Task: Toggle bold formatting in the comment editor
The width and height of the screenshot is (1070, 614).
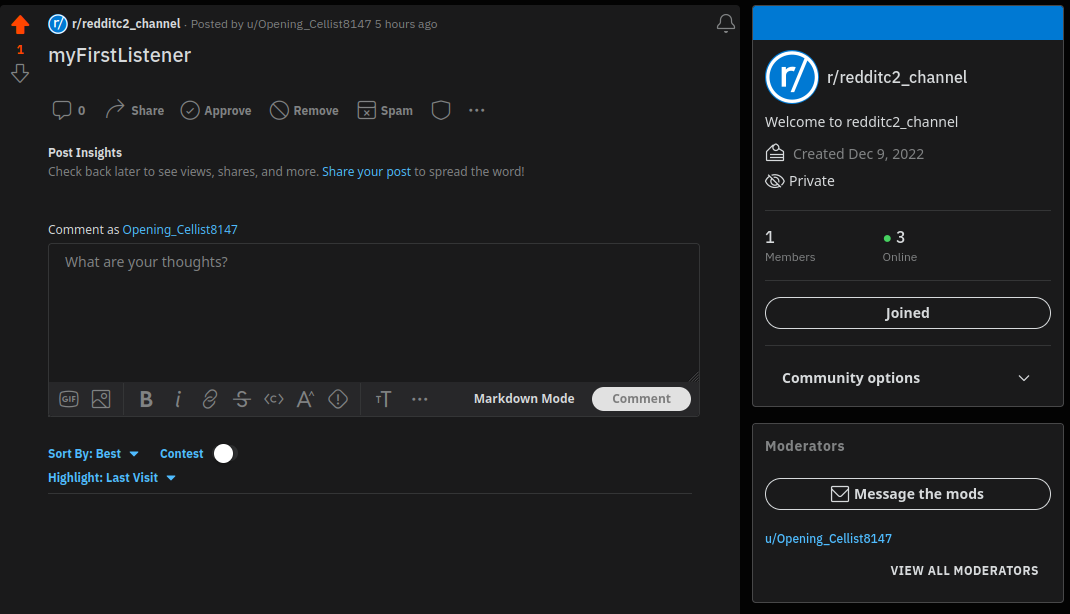Action: (x=146, y=399)
